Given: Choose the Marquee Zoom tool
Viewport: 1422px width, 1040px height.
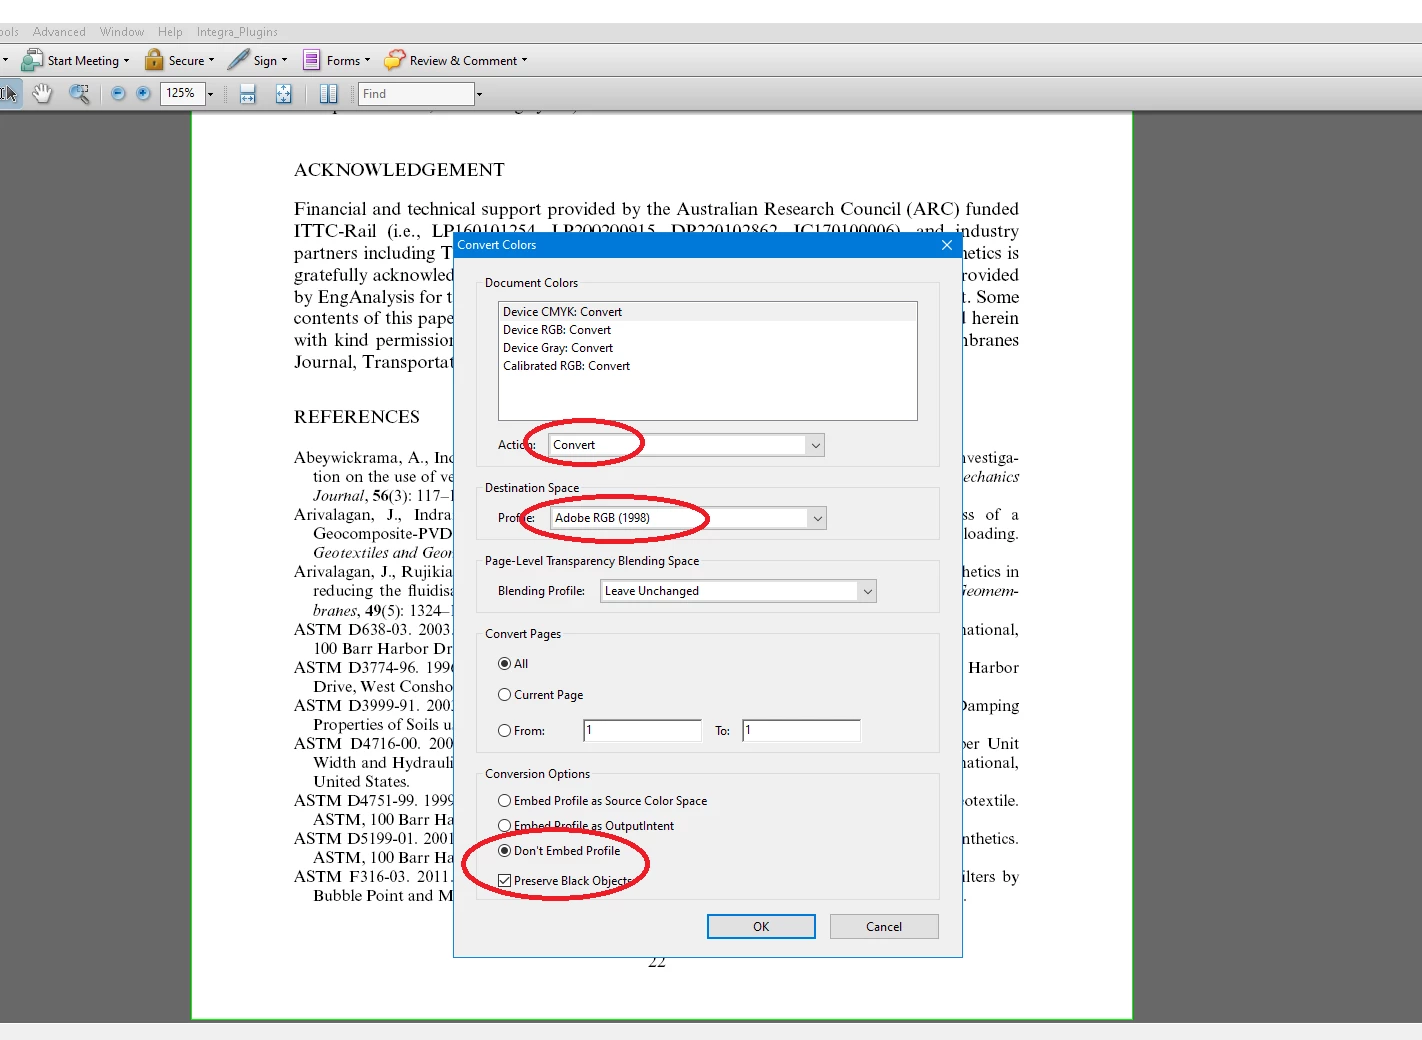Looking at the screenshot, I should (79, 94).
